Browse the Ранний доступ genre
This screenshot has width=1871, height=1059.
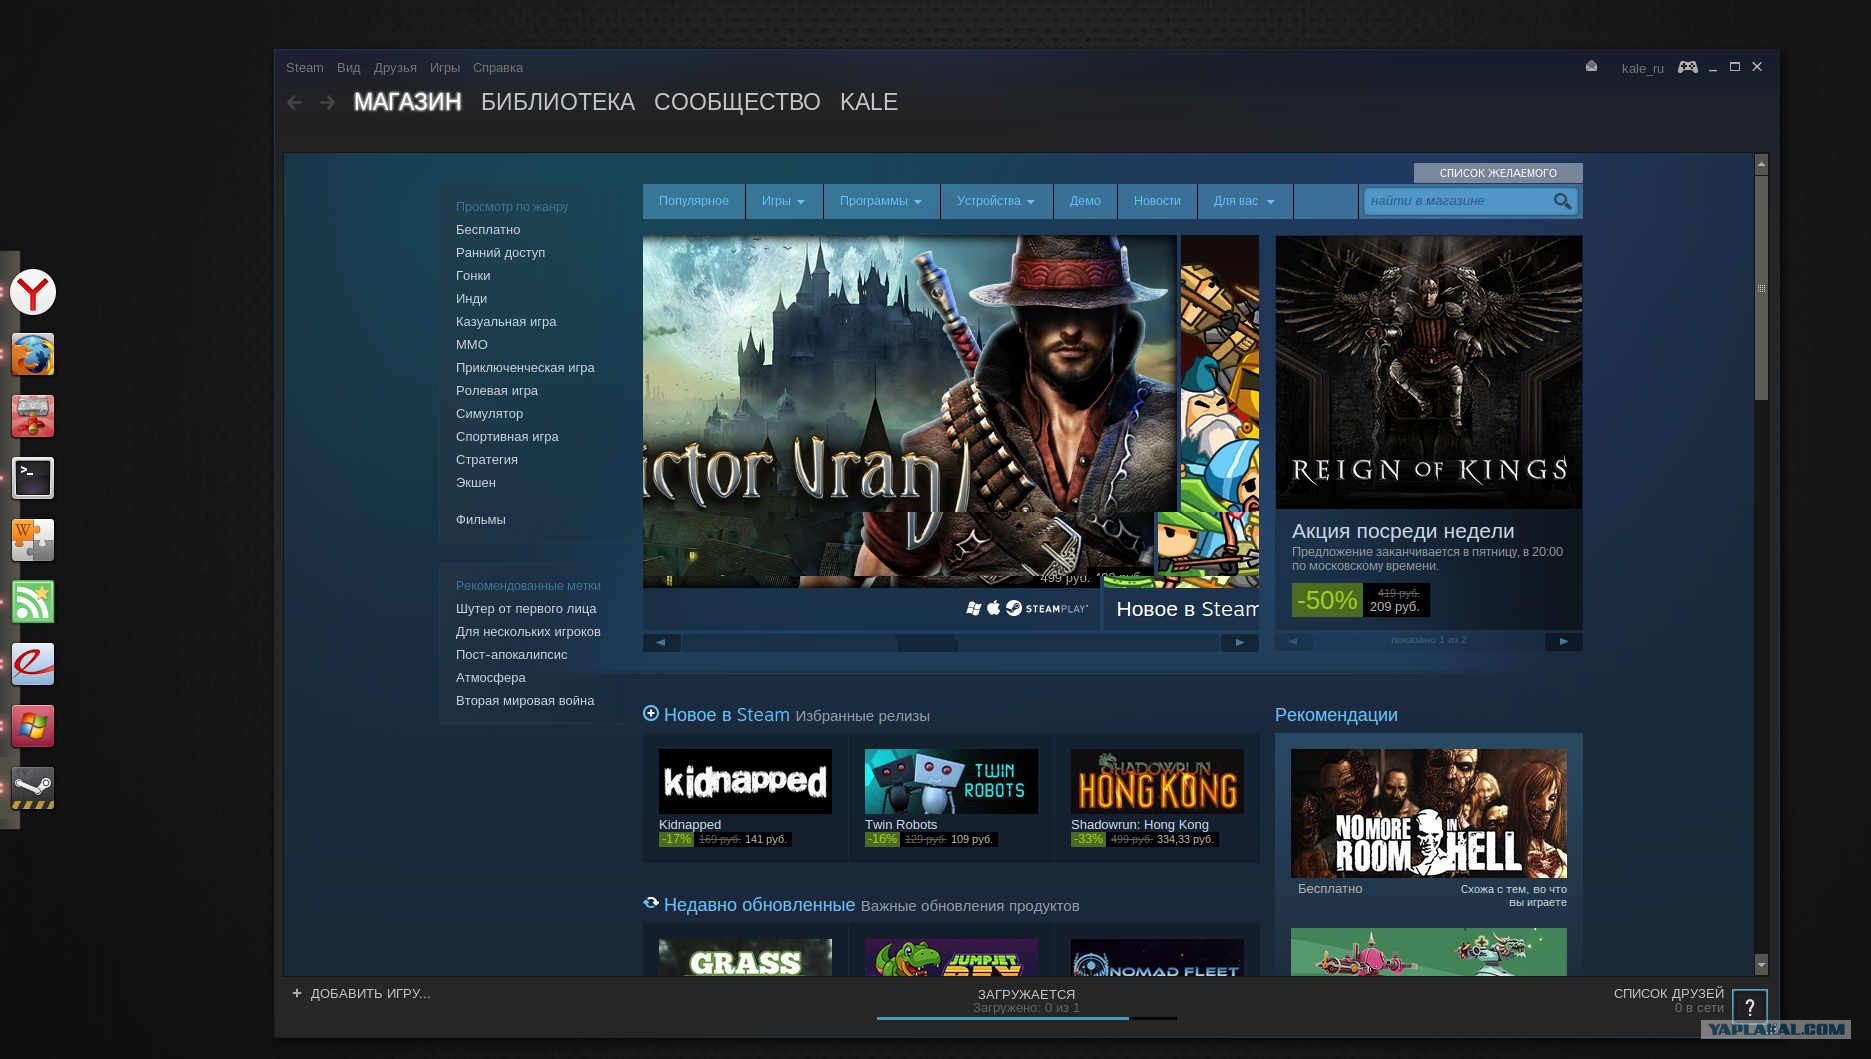(501, 252)
